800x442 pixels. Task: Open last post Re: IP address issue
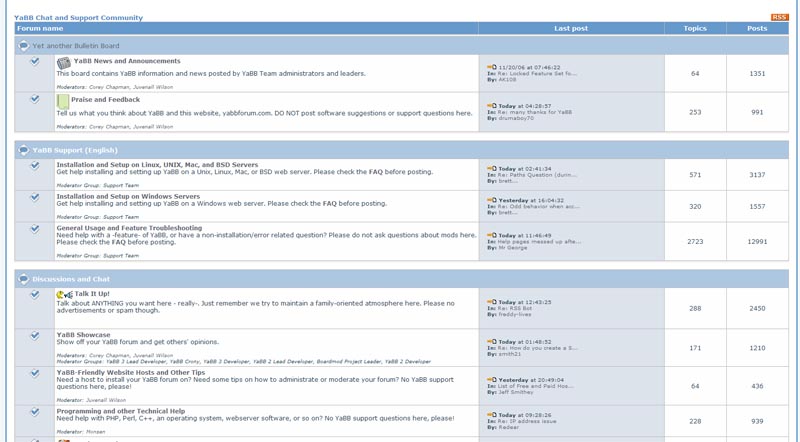(x=527, y=422)
